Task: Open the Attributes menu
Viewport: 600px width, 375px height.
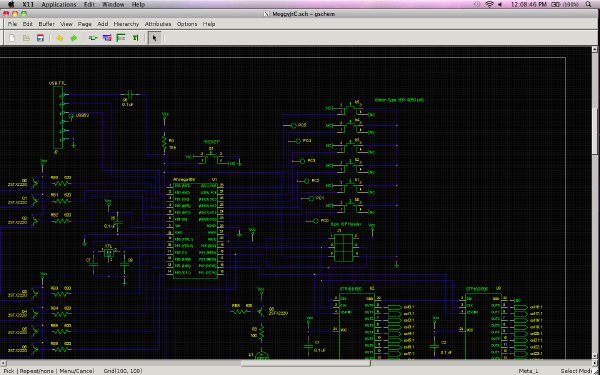Action: pyautogui.click(x=158, y=24)
